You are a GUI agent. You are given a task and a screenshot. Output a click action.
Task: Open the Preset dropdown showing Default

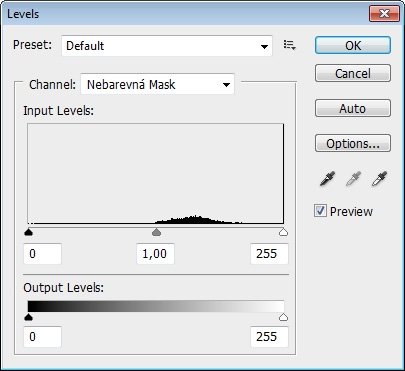coord(167,46)
